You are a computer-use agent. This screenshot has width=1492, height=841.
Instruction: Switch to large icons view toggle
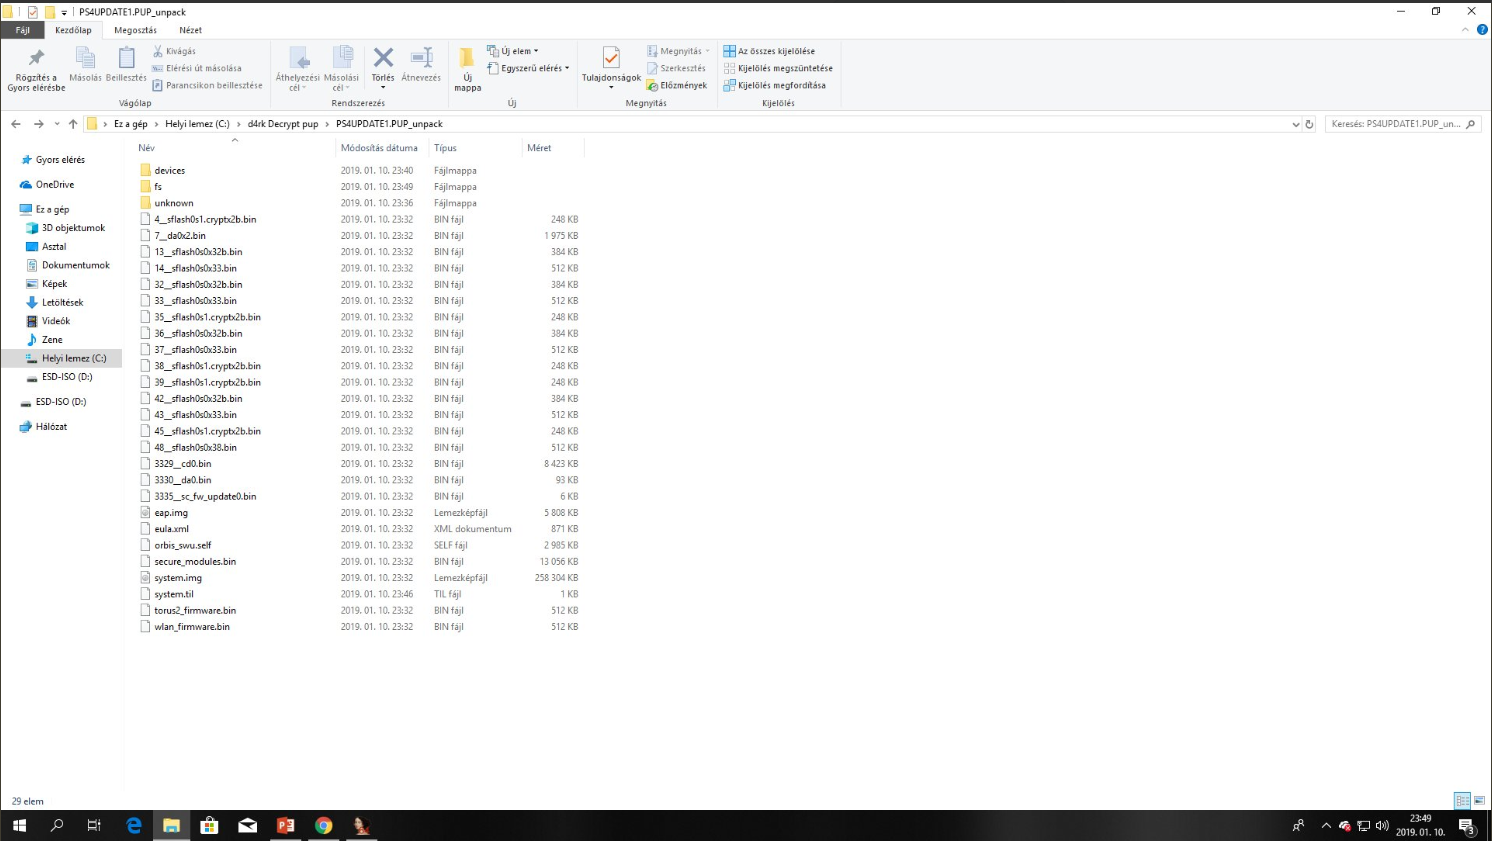point(1479,801)
